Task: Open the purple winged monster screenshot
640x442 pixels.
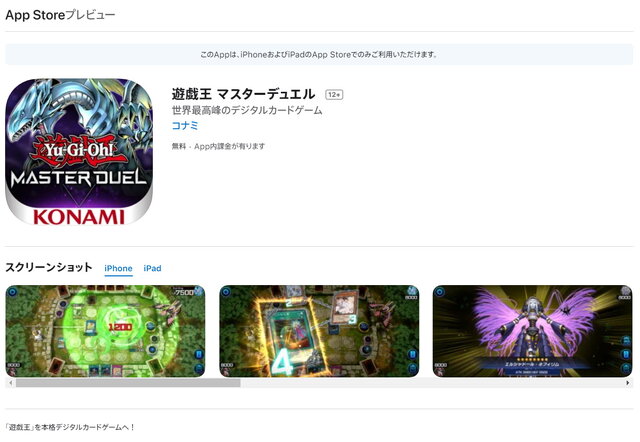Action: 533,331
